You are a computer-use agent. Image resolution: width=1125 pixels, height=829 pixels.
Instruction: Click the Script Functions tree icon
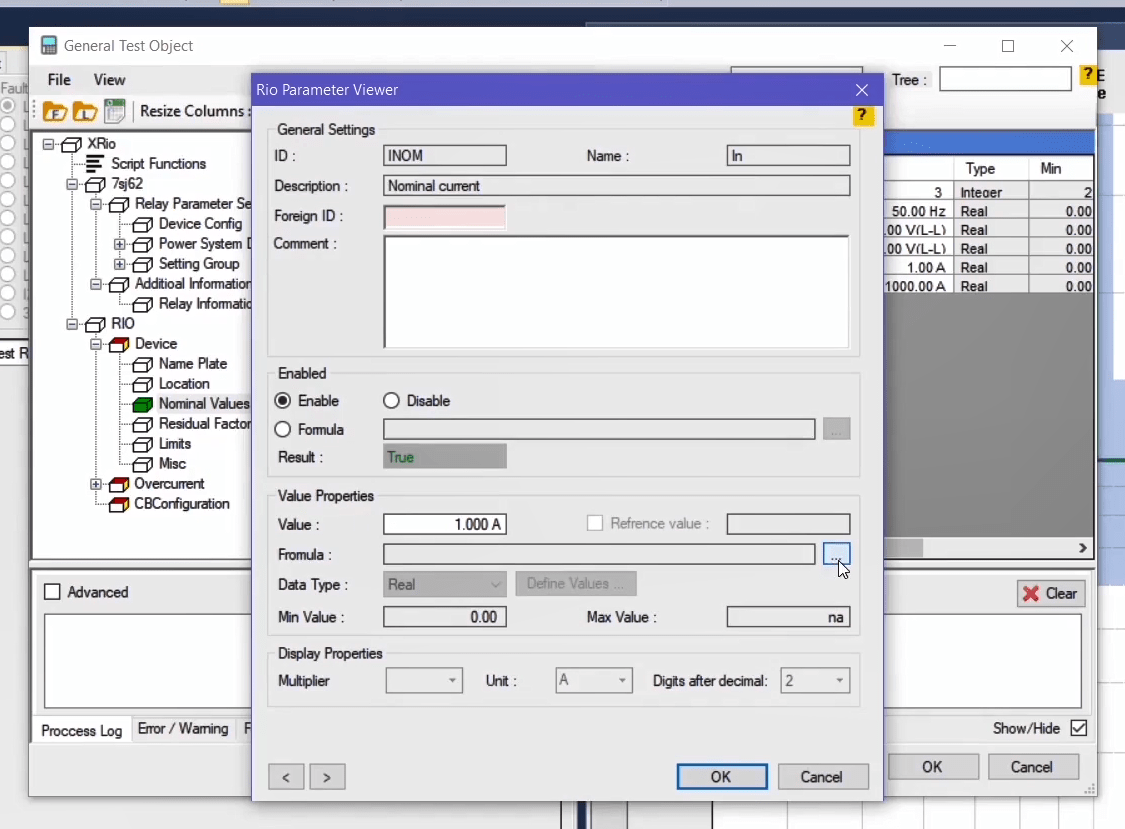[95, 164]
